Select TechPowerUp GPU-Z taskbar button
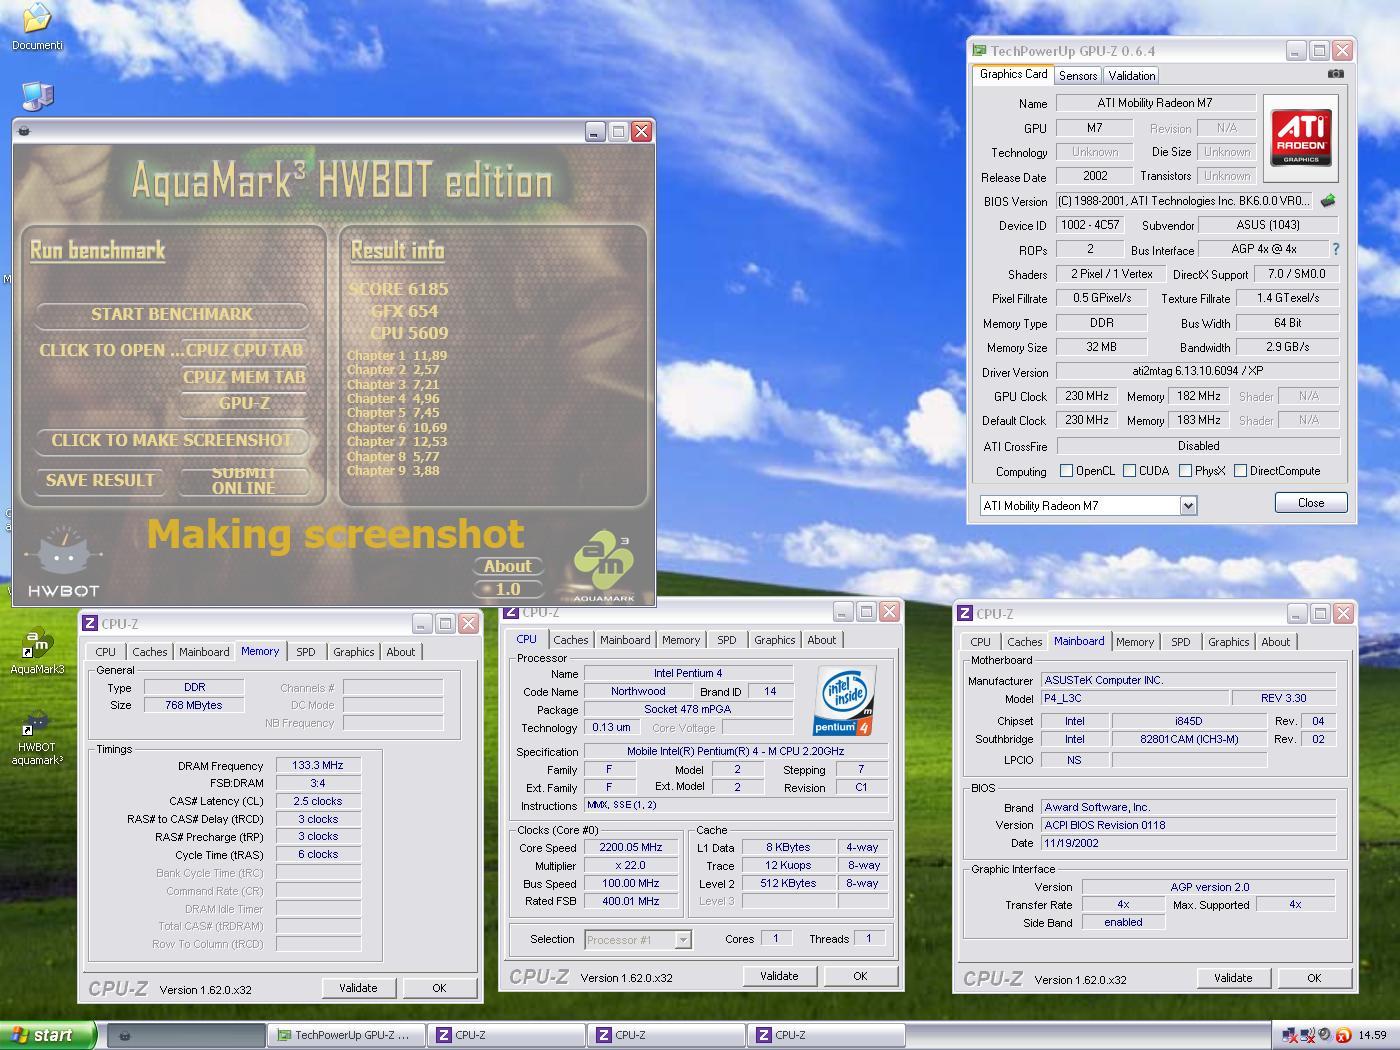This screenshot has height=1050, width=1400. point(346,1035)
